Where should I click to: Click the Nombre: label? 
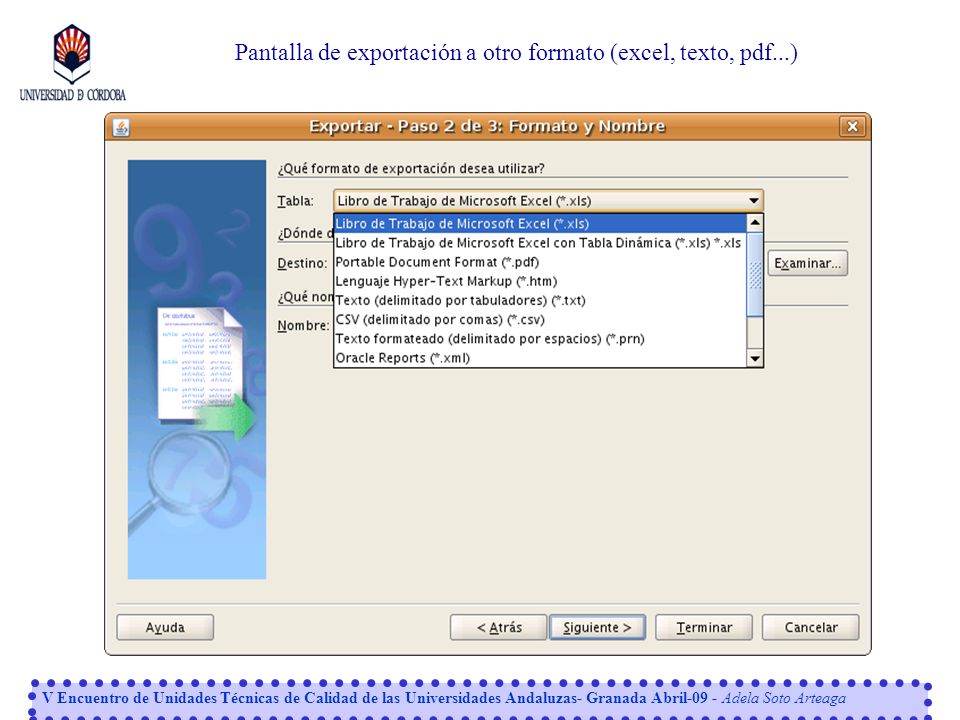click(304, 326)
